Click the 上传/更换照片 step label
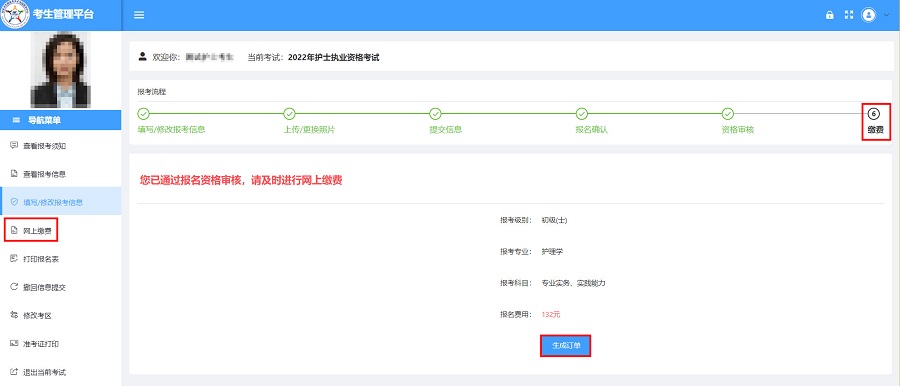Screen dimensions: 900x386 click(309, 130)
